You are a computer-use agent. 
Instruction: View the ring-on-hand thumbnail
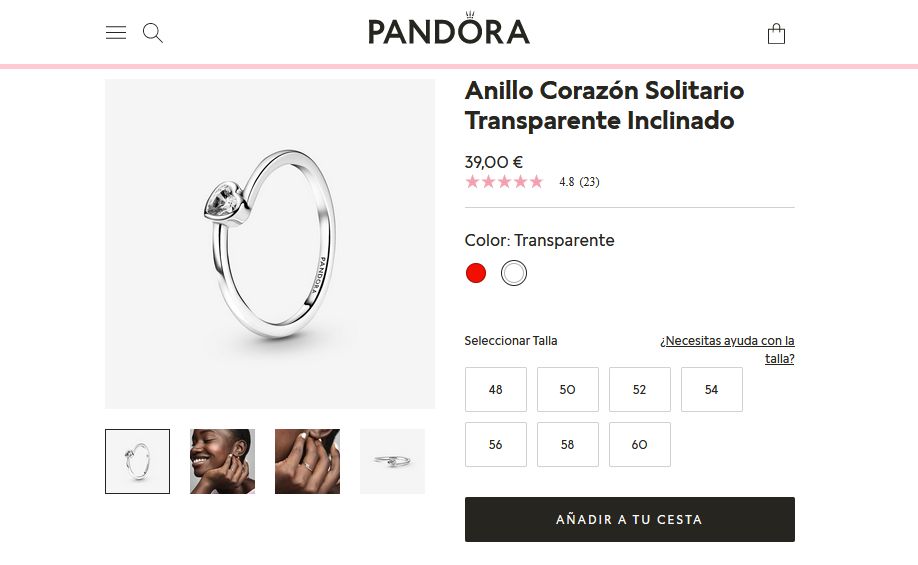pyautogui.click(x=307, y=461)
